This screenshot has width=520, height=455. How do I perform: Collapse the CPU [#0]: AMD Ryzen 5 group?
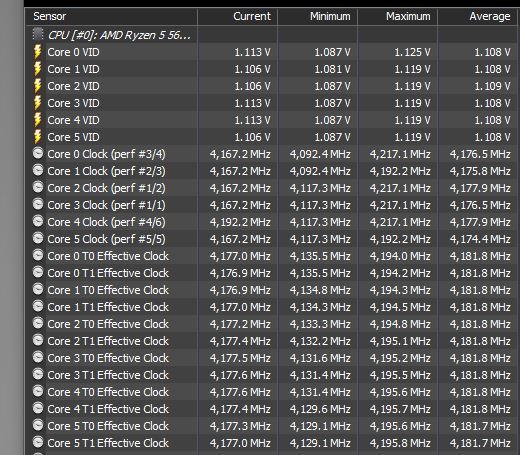click(119, 35)
